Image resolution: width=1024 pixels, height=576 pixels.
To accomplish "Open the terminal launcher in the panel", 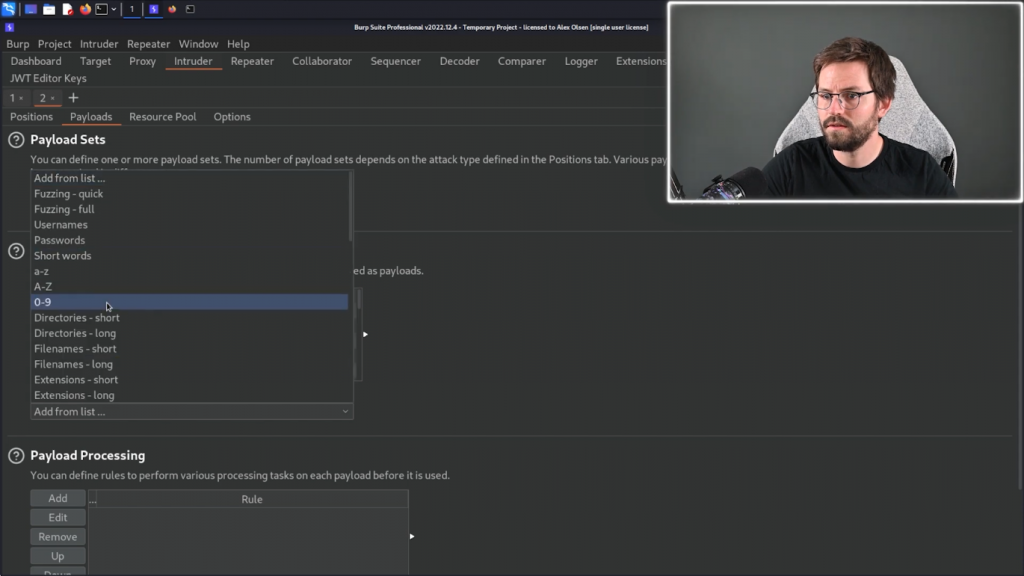I will [x=102, y=9].
